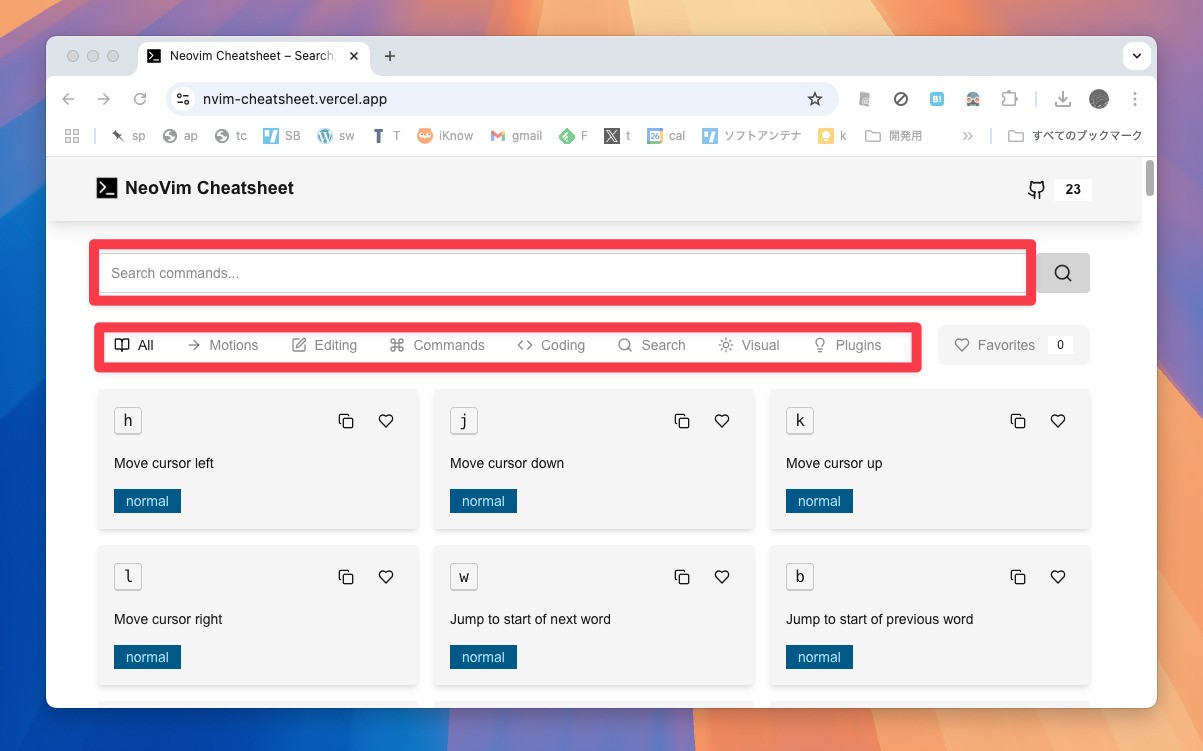Open the GitHub repository icon
This screenshot has width=1203, height=751.
(1037, 189)
